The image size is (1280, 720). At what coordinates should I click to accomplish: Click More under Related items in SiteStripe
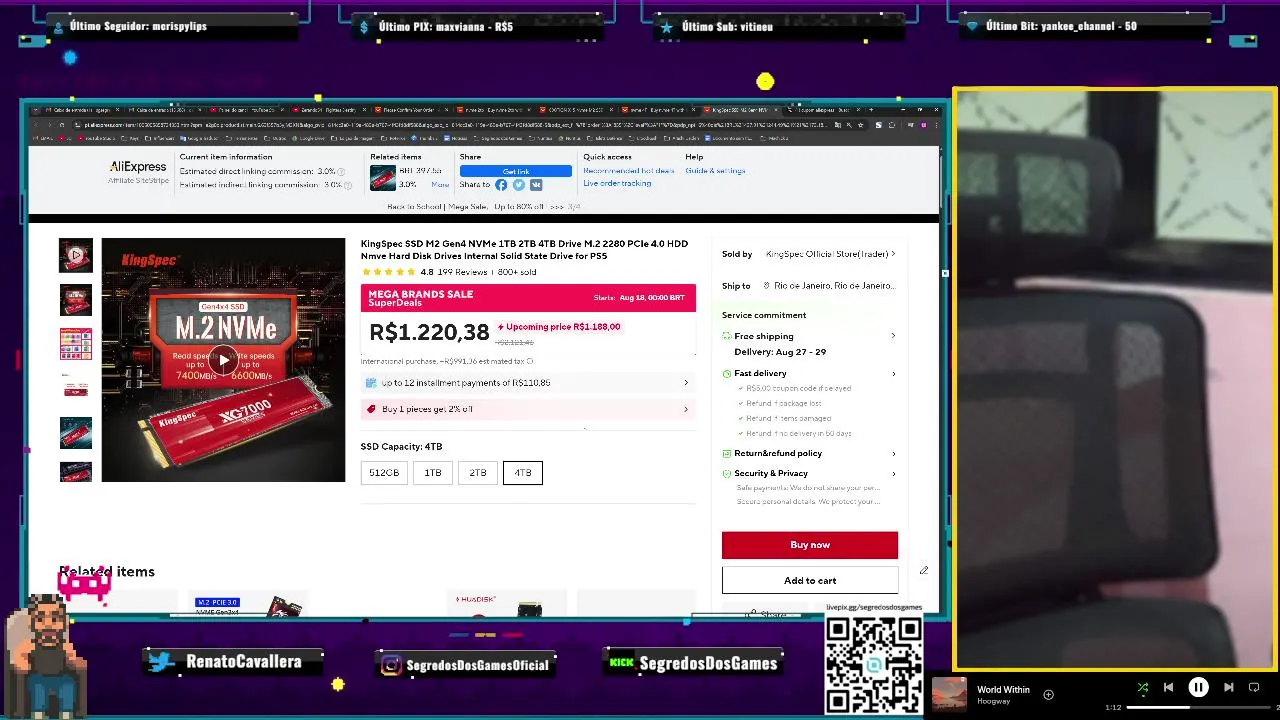[440, 185]
